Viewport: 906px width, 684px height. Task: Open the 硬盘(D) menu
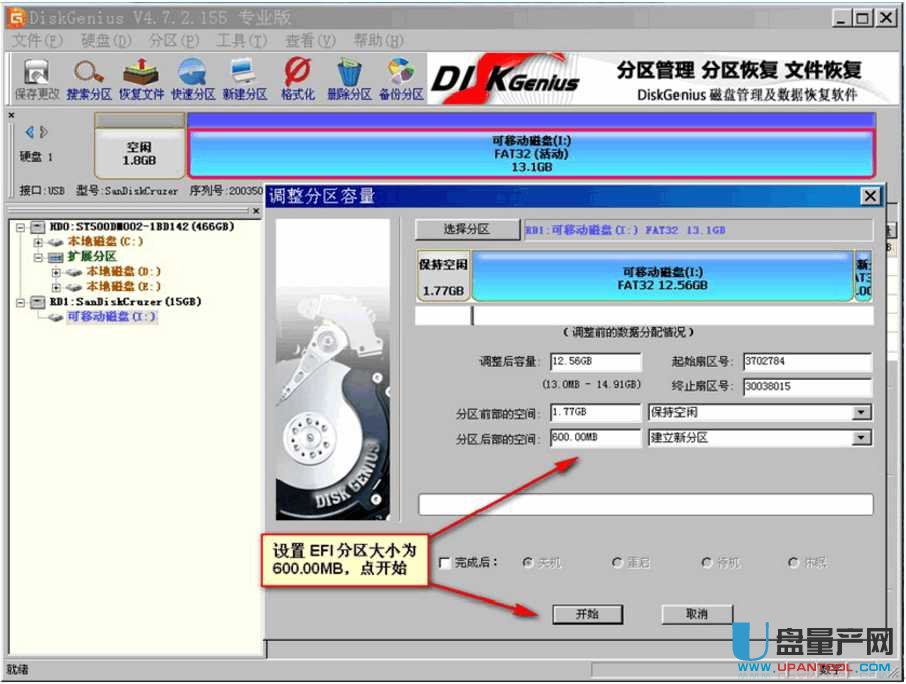106,40
